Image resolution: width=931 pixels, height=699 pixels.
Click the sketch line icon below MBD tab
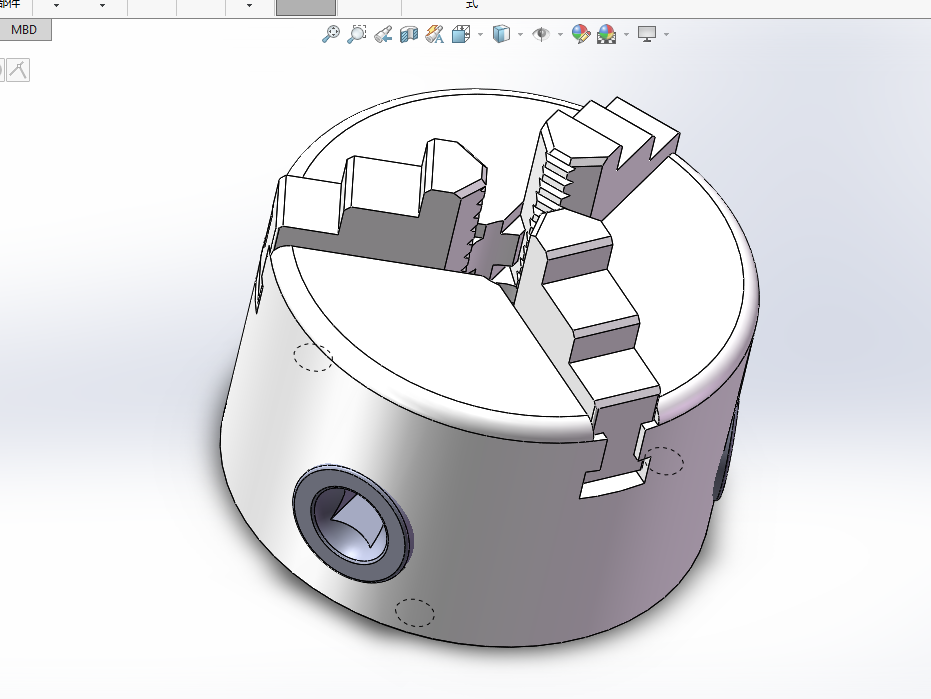pyautogui.click(x=18, y=70)
